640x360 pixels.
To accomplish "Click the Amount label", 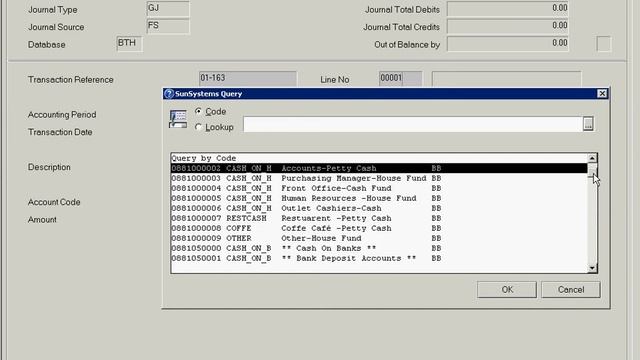I will tap(42, 220).
